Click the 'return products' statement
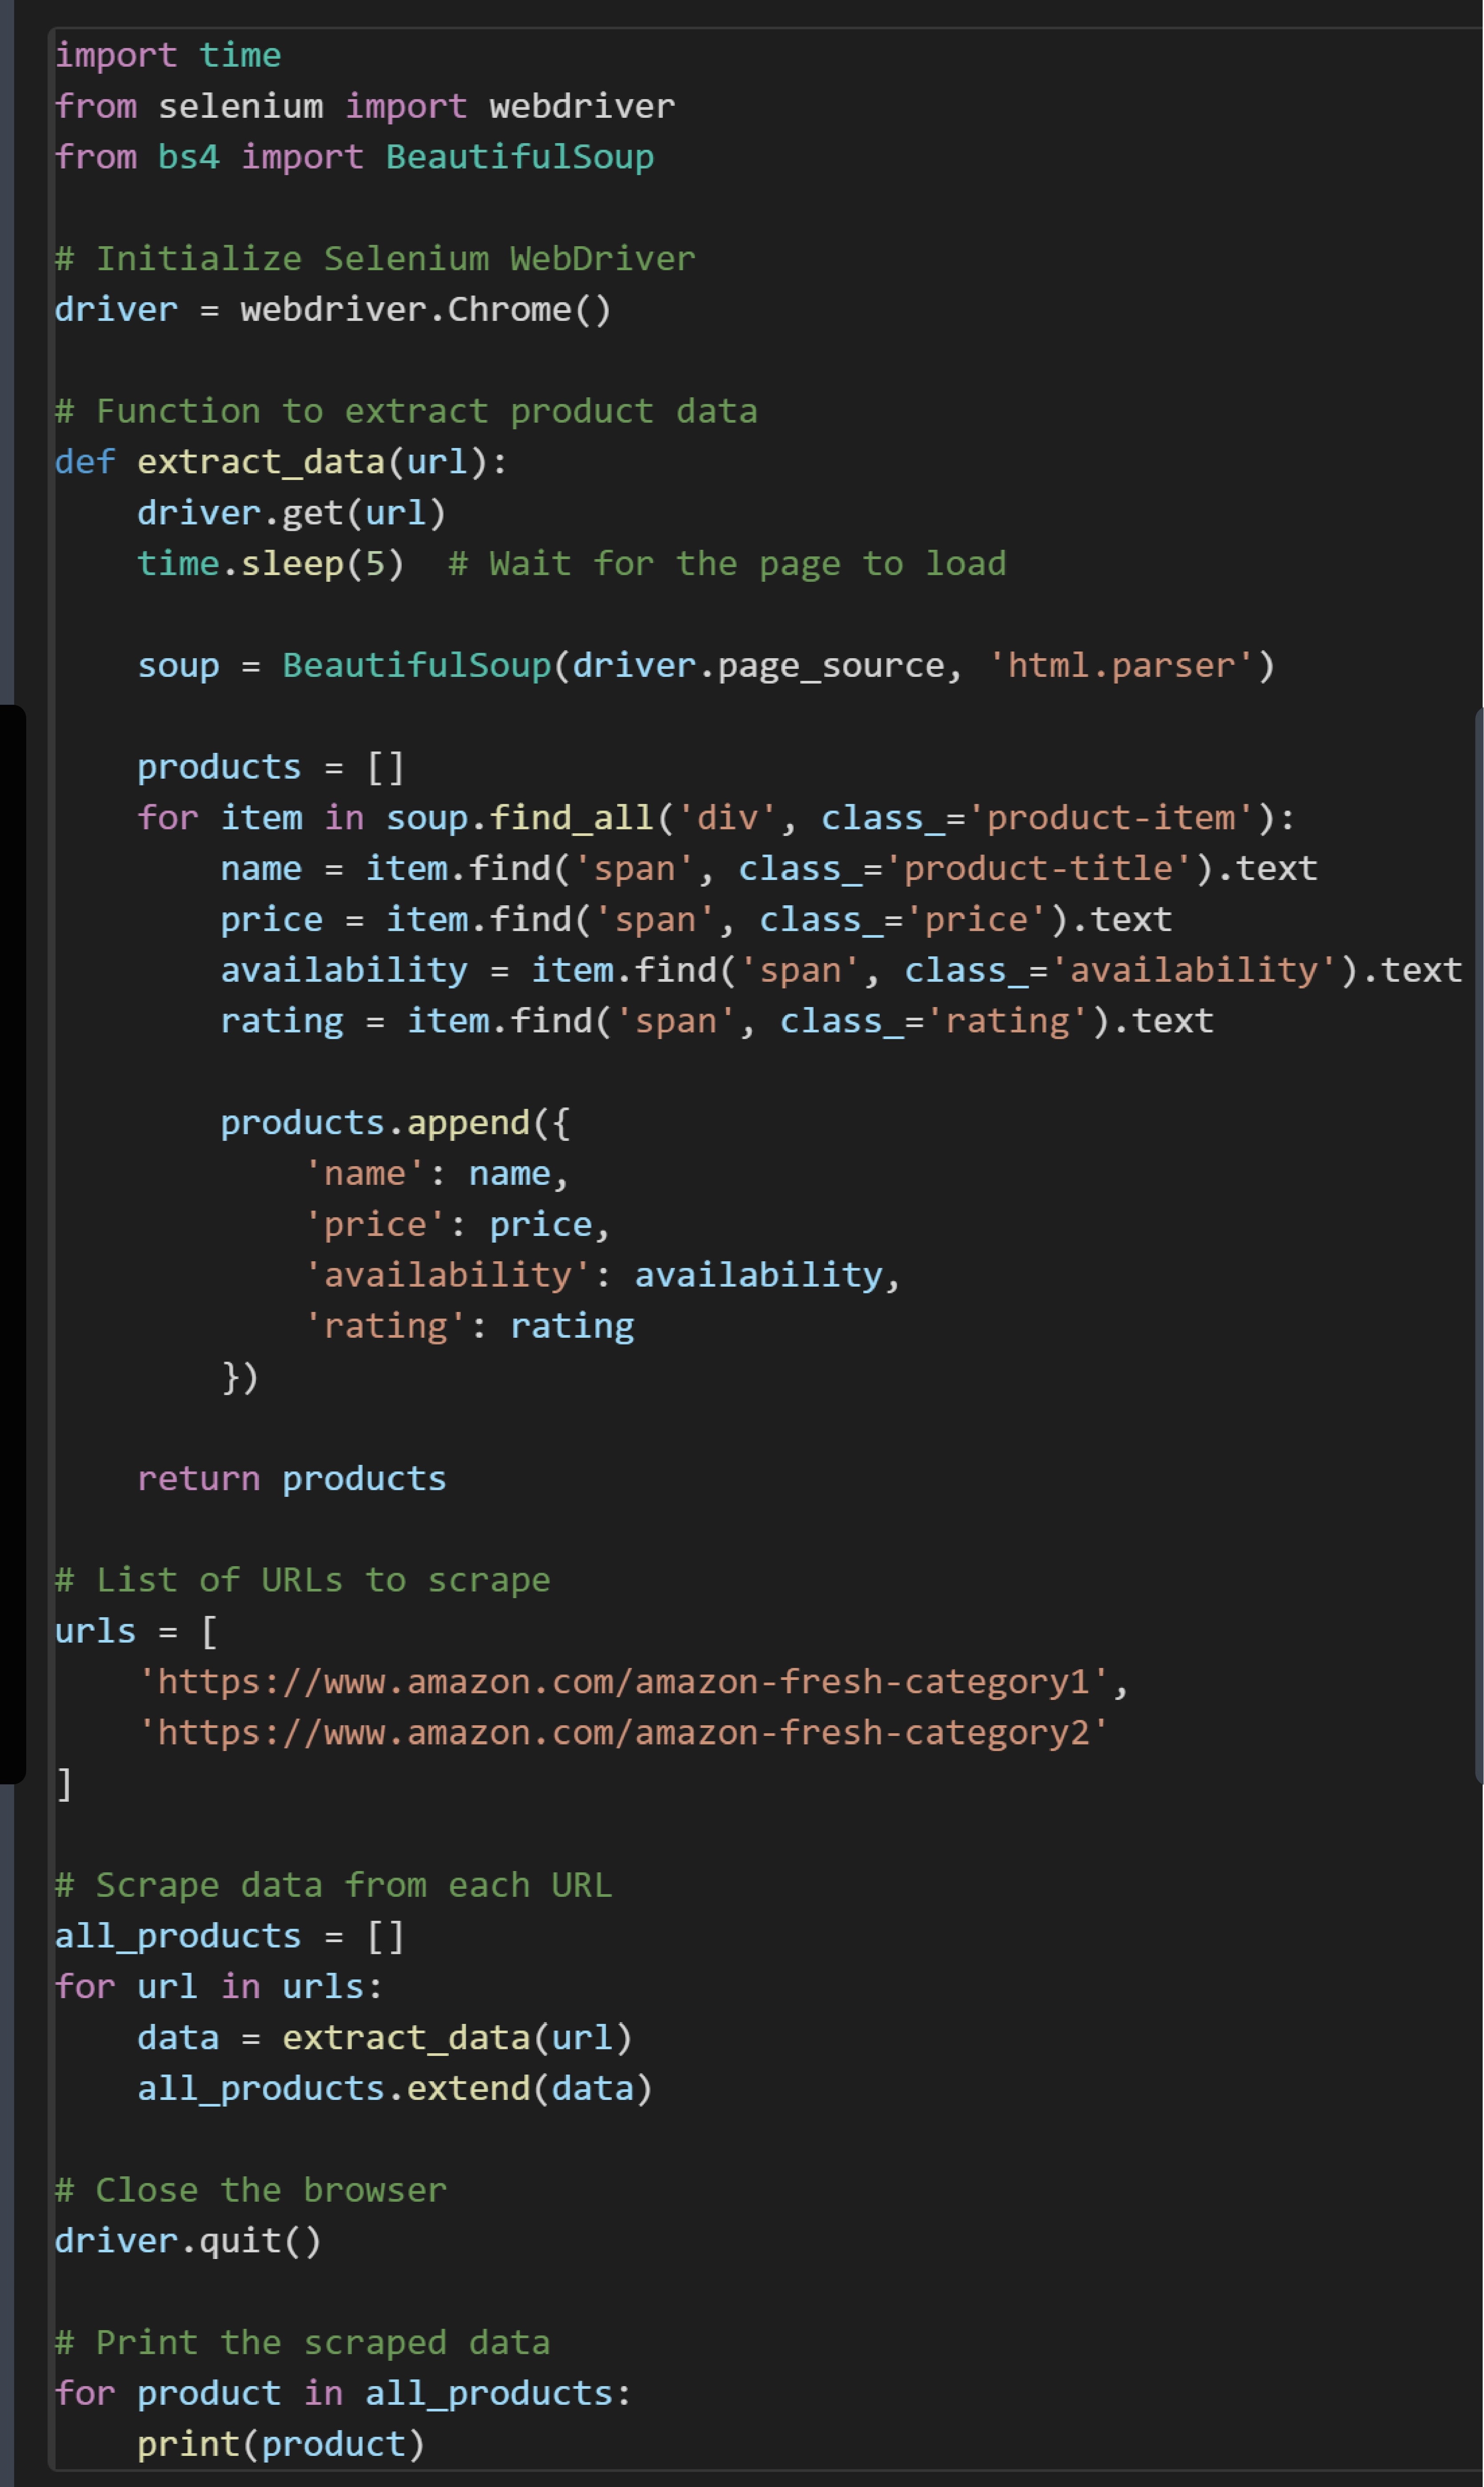The height and width of the screenshot is (2487, 1484). point(292,1478)
